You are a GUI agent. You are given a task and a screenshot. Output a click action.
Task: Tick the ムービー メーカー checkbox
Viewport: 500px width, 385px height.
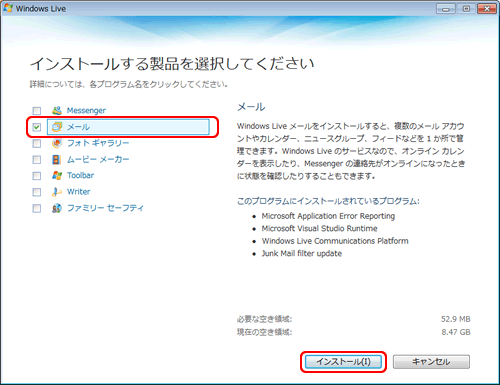37,160
